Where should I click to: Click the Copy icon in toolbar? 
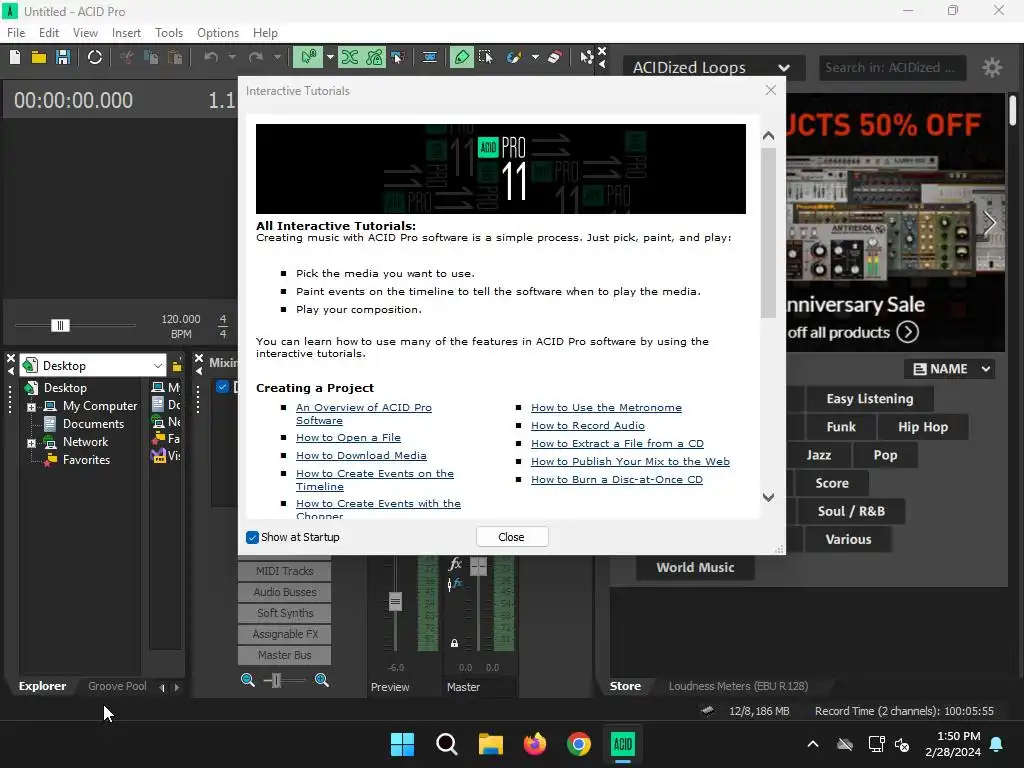pyautogui.click(x=151, y=57)
